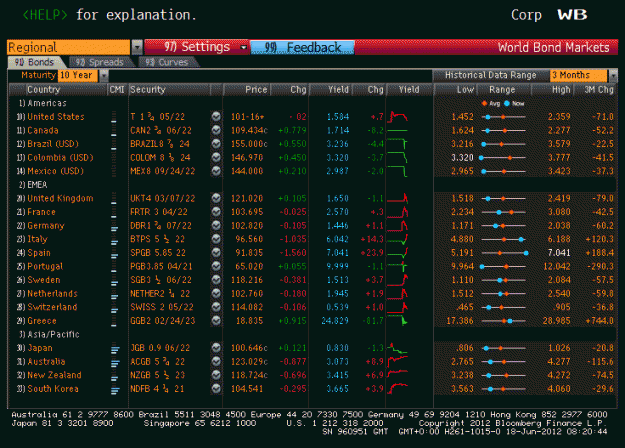Image resolution: width=625 pixels, height=448 pixels.
Task: Open the Historical Data Range 3 Months dropdown
Action: pos(613,75)
